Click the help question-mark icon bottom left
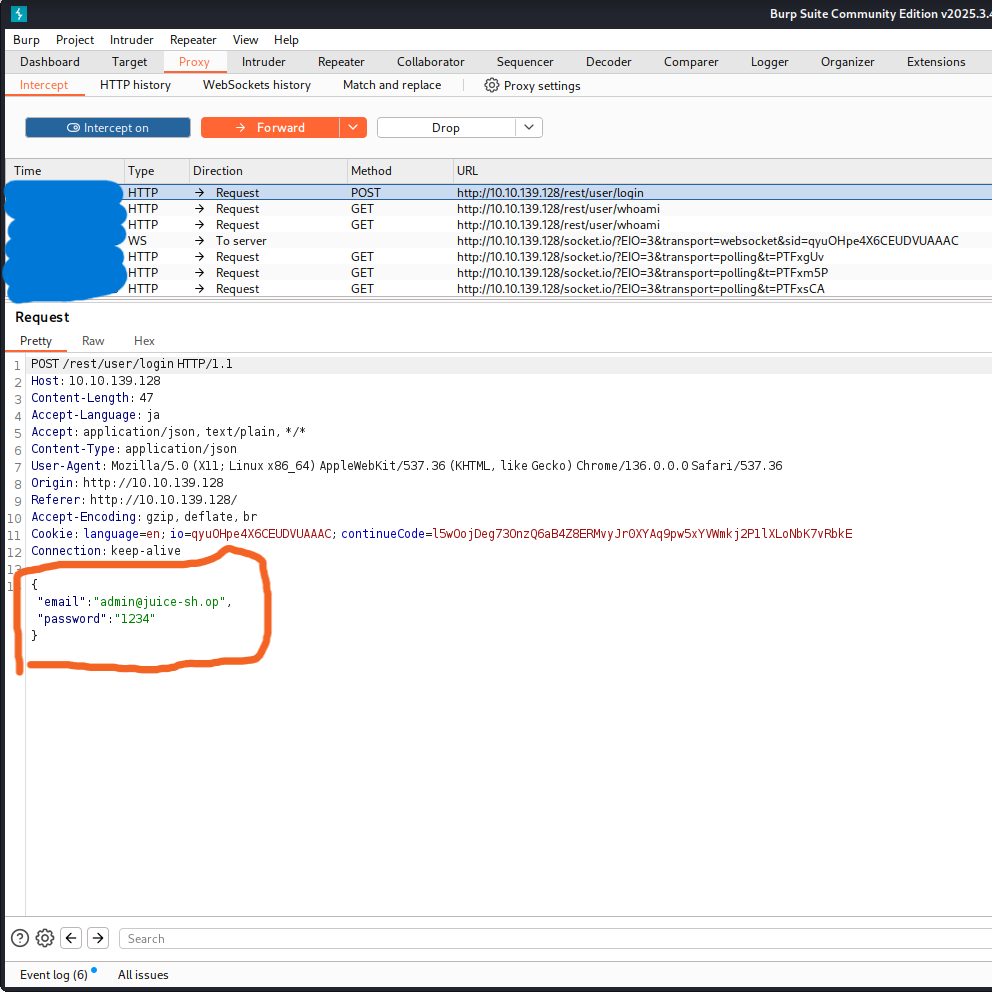This screenshot has width=992, height=992. point(19,938)
